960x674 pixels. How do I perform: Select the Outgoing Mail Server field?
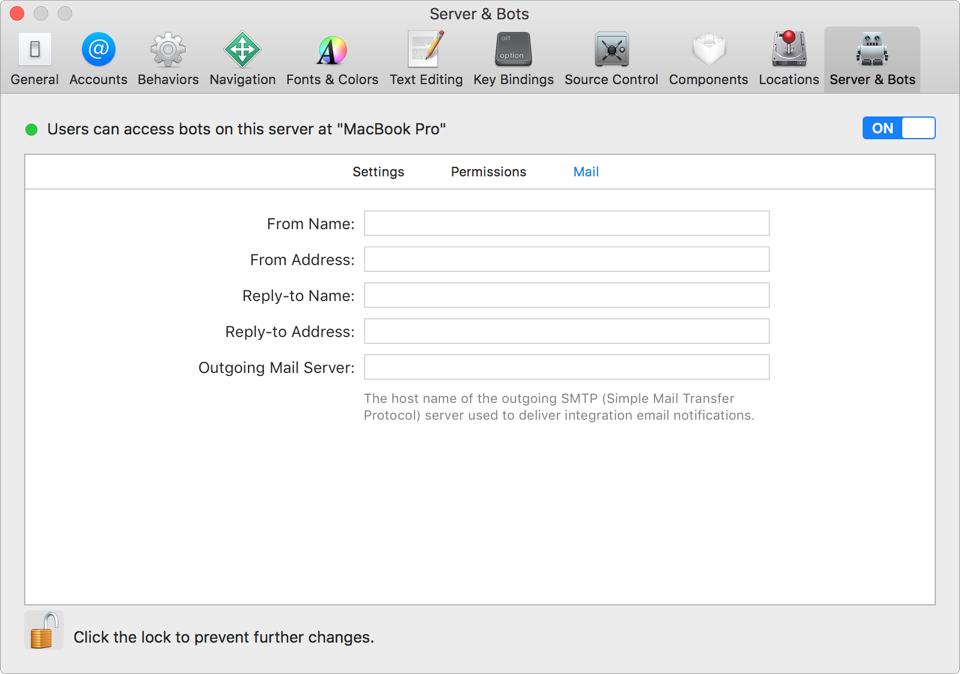566,367
